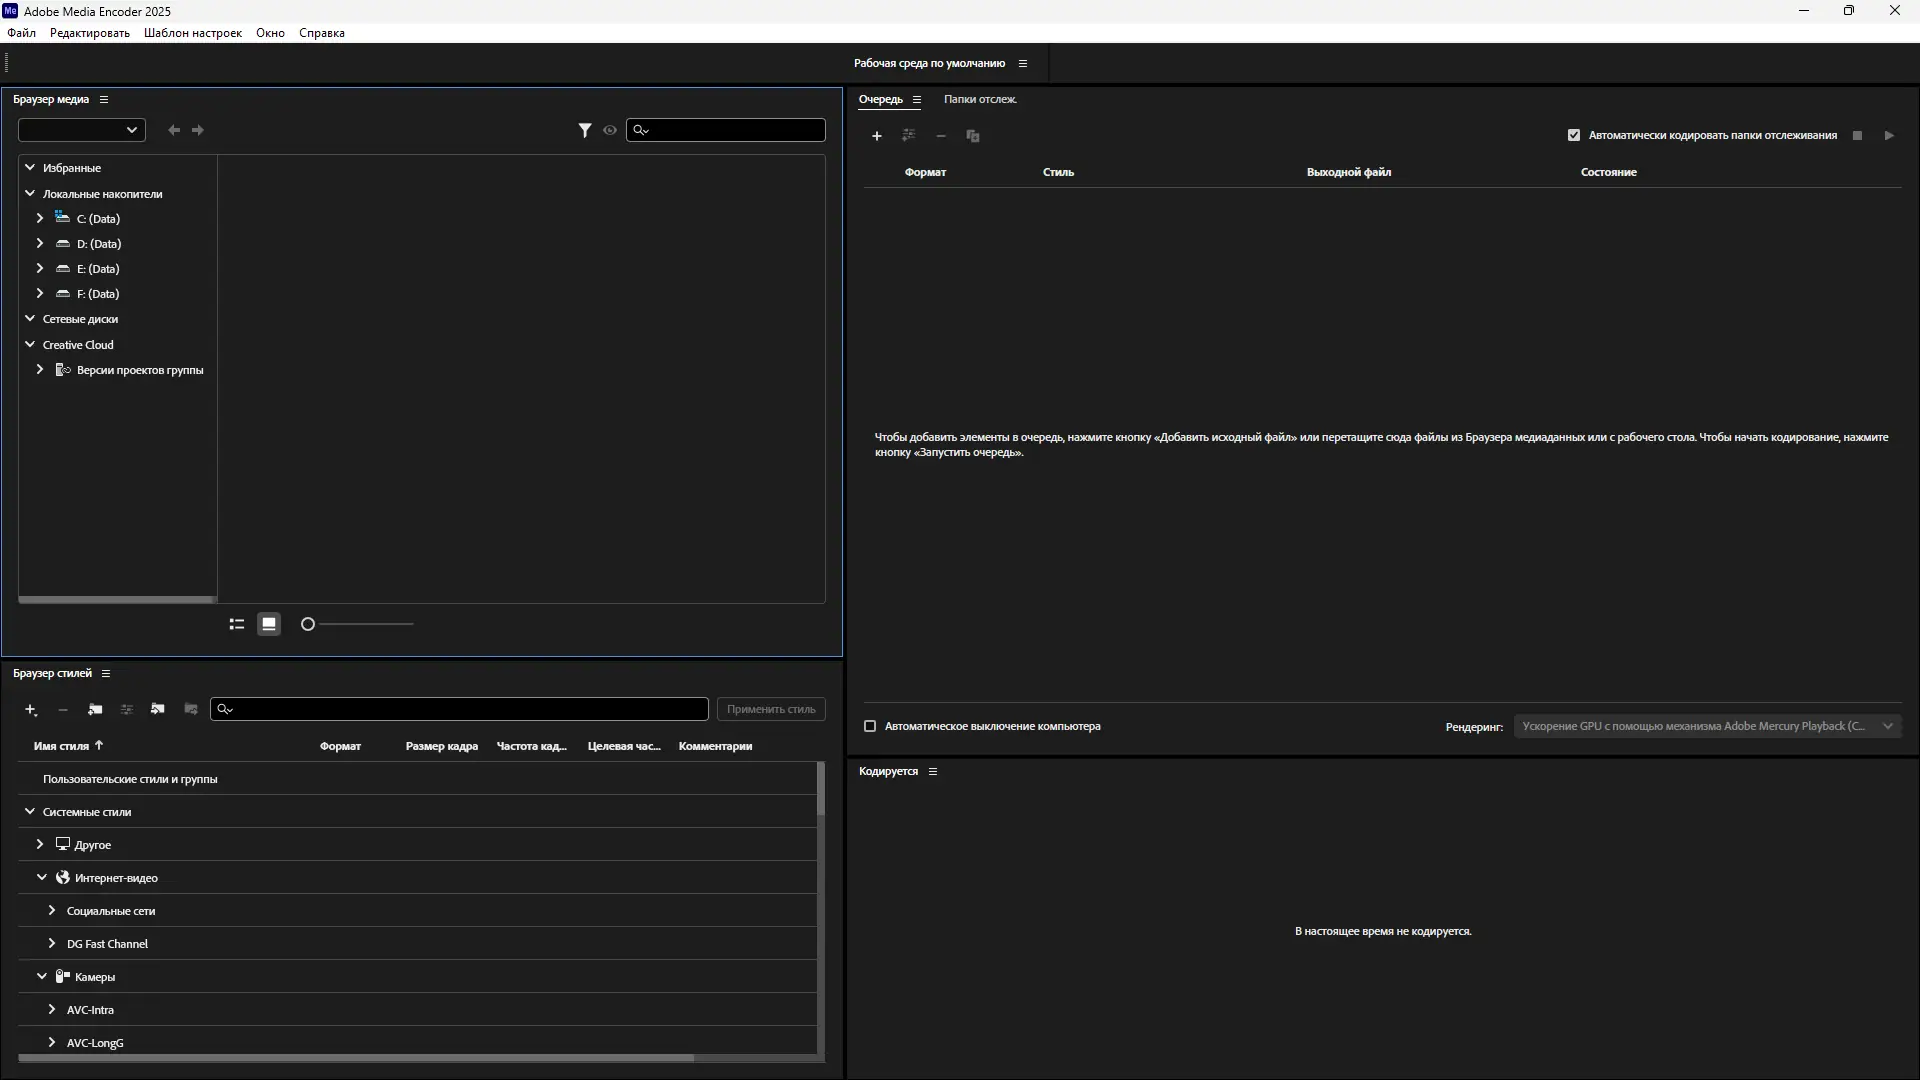Open ingest settings in the queue panel
This screenshot has width=1920, height=1080.
point(909,135)
